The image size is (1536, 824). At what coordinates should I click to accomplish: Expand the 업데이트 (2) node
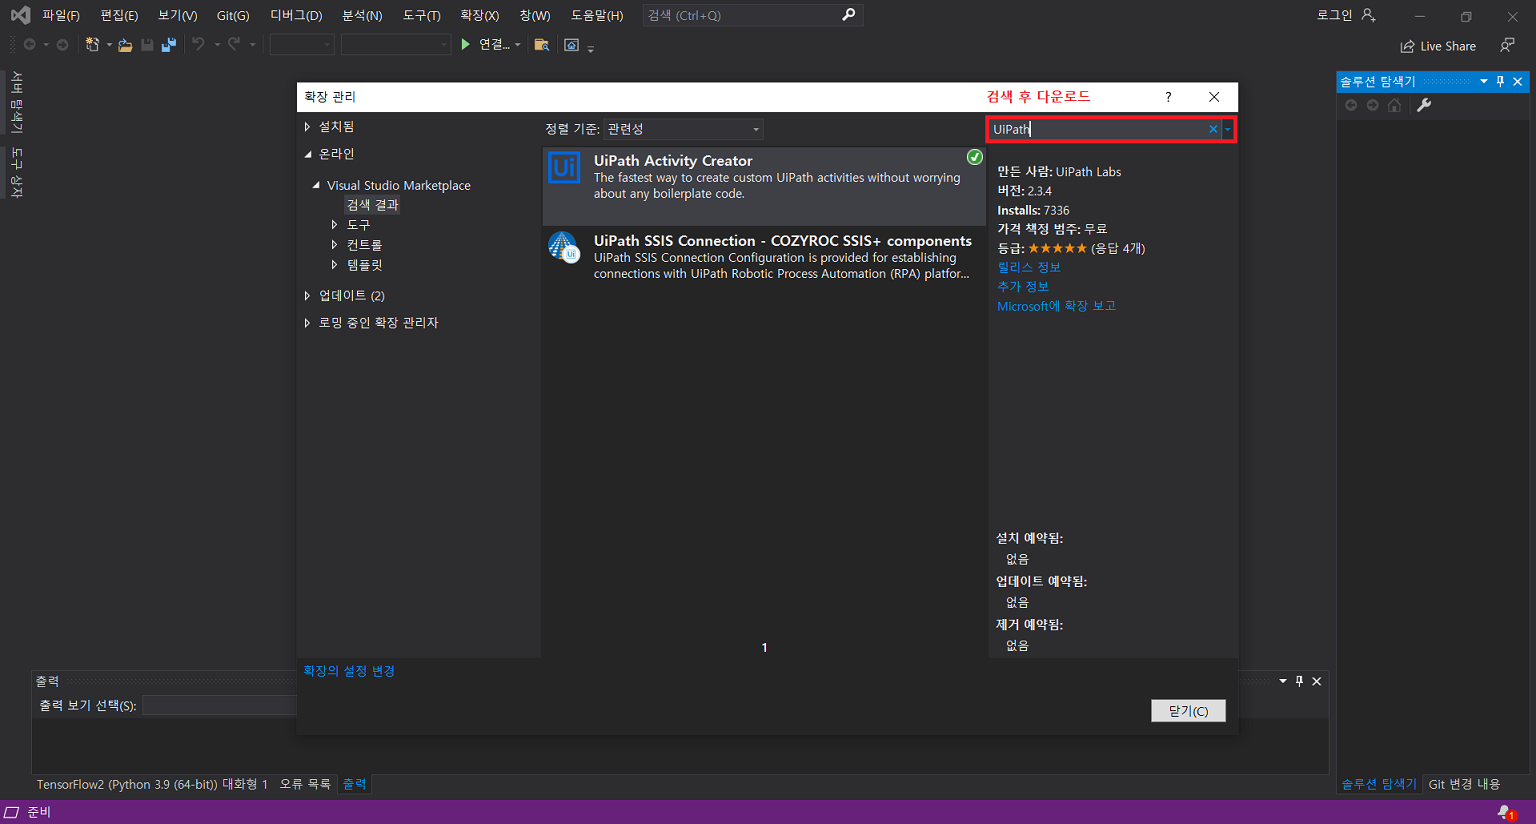point(306,295)
